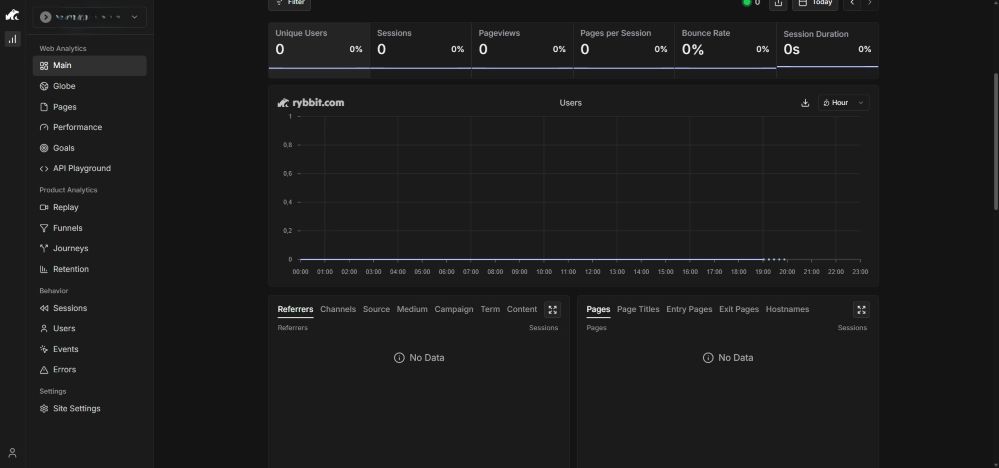
Task: Expand the Referrers panel to fullscreen
Action: point(553,310)
